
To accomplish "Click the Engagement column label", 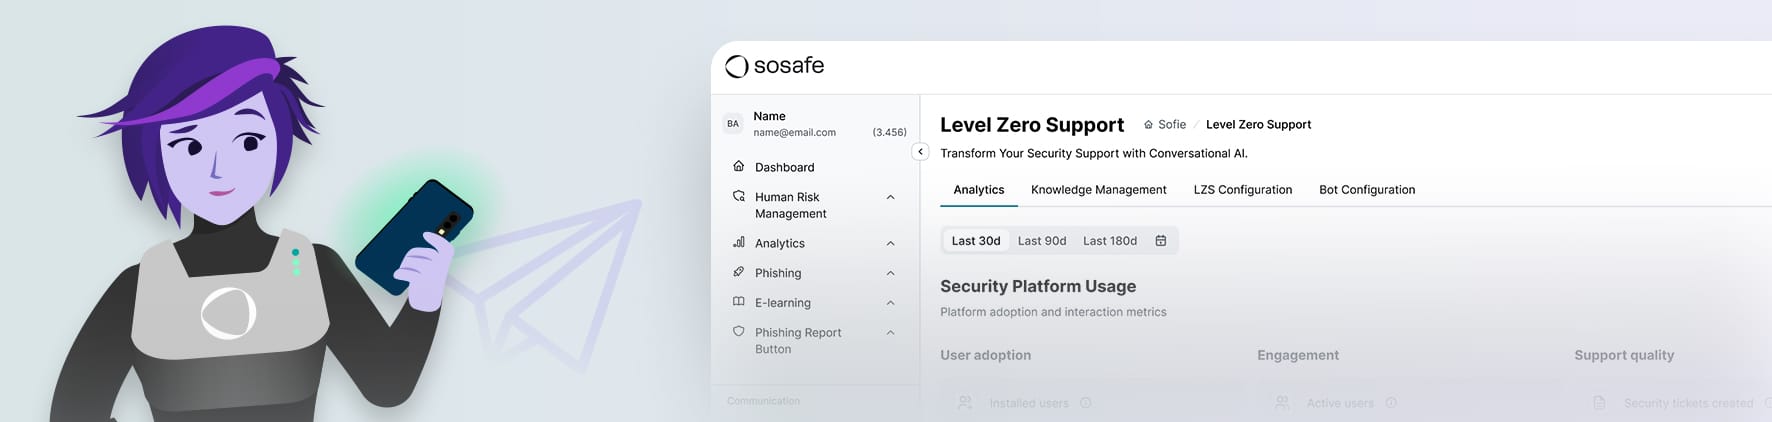I will 1298,355.
